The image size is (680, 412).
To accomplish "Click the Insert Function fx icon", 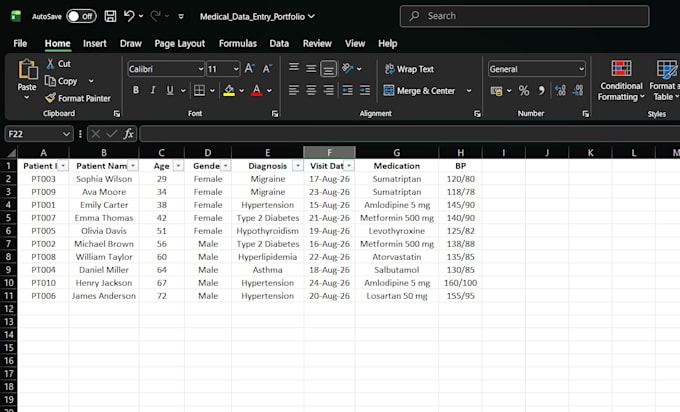I will point(128,134).
